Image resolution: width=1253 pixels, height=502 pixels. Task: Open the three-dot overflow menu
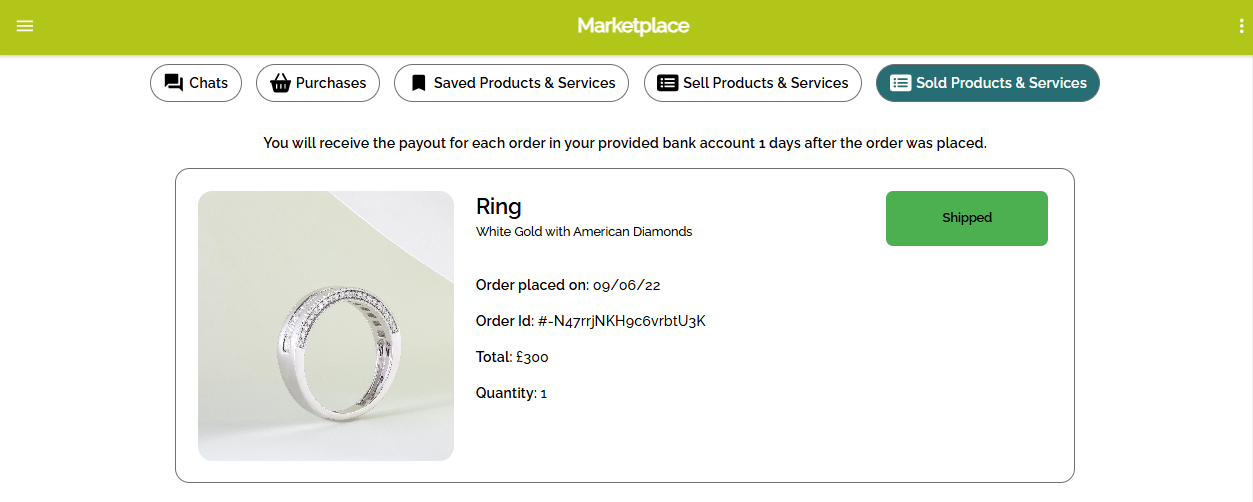click(x=1241, y=27)
